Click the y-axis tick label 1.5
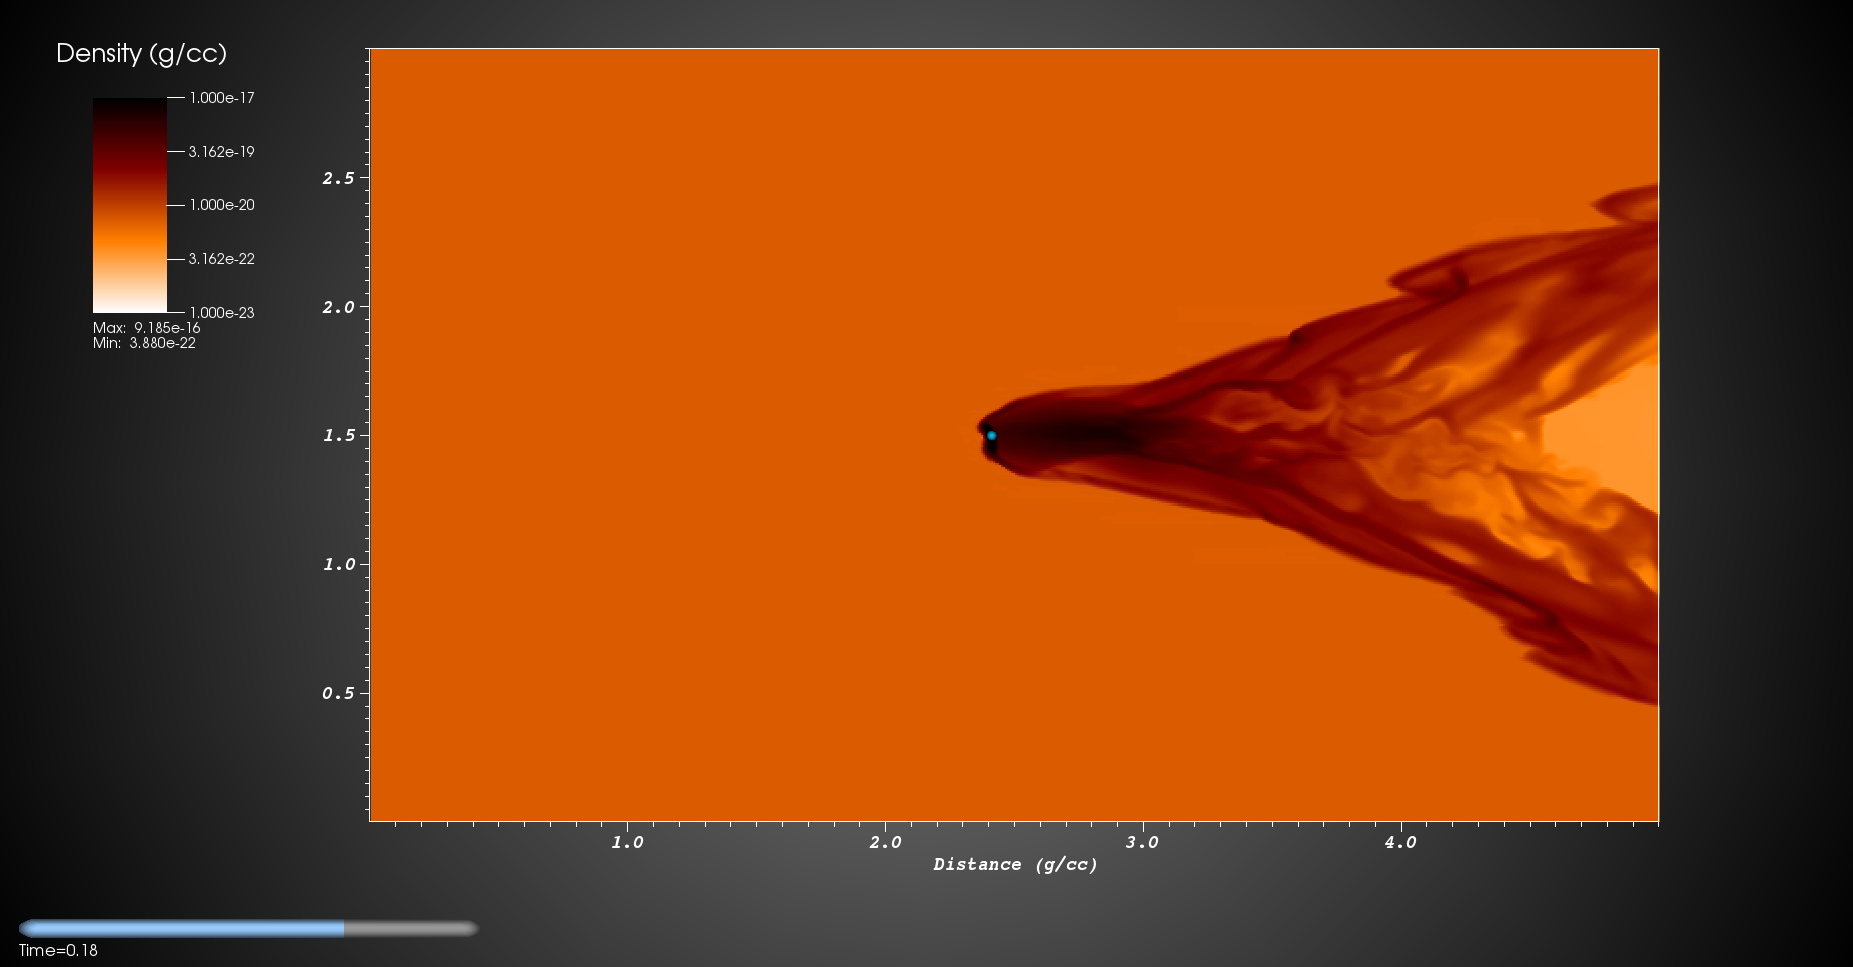Viewport: 1853px width, 967px height. (338, 435)
